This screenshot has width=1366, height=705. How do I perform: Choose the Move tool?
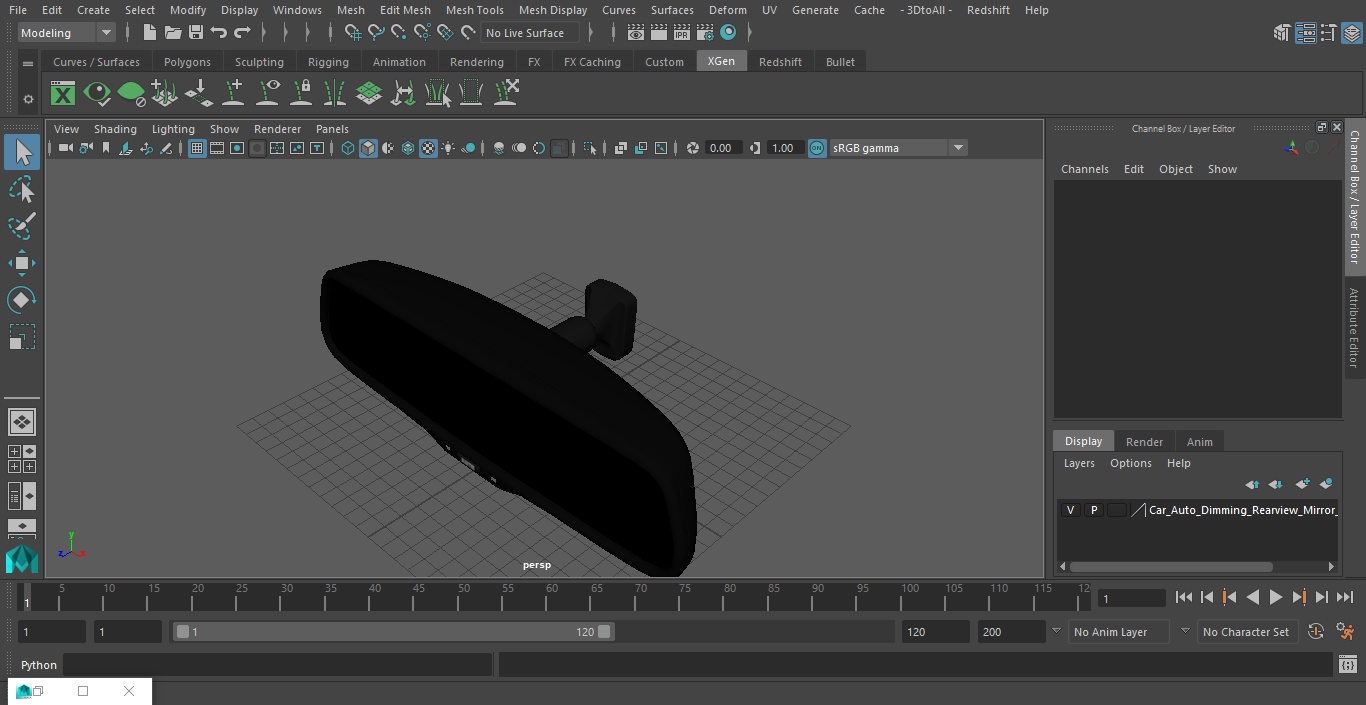pyautogui.click(x=22, y=264)
